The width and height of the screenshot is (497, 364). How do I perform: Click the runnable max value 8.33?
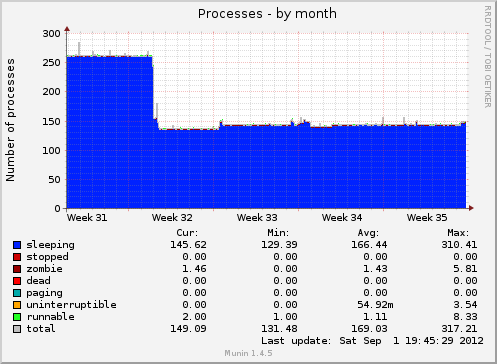(x=465, y=317)
